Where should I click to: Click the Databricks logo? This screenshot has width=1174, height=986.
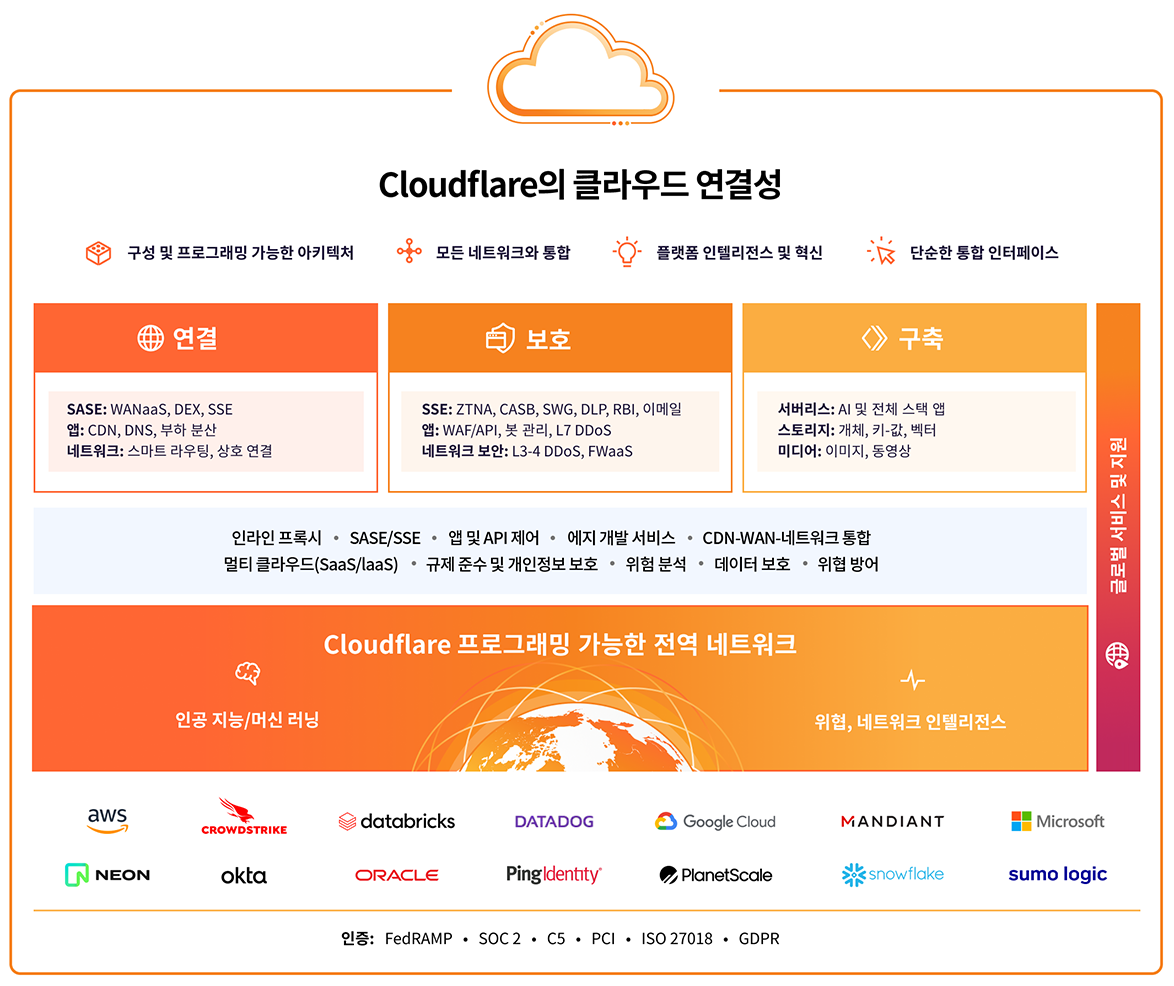tap(397, 821)
